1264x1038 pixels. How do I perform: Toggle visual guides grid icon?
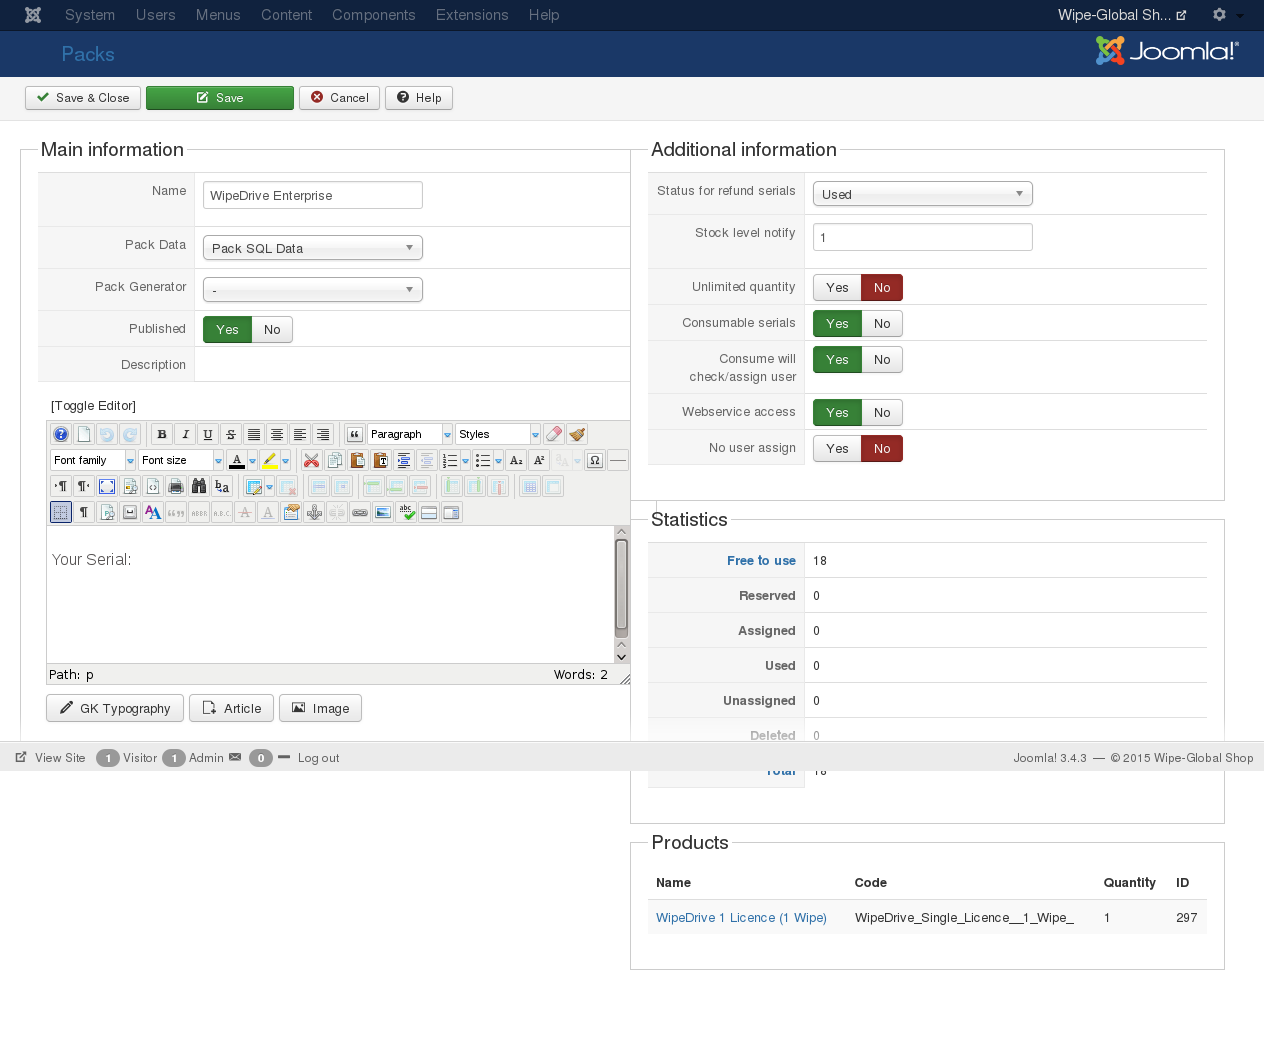coord(61,512)
